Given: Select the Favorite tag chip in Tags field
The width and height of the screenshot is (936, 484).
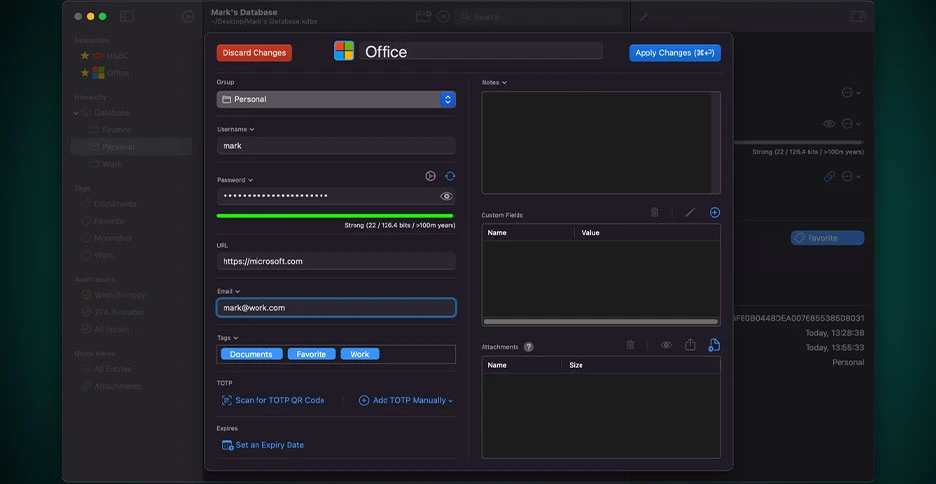Looking at the screenshot, I should pos(312,354).
